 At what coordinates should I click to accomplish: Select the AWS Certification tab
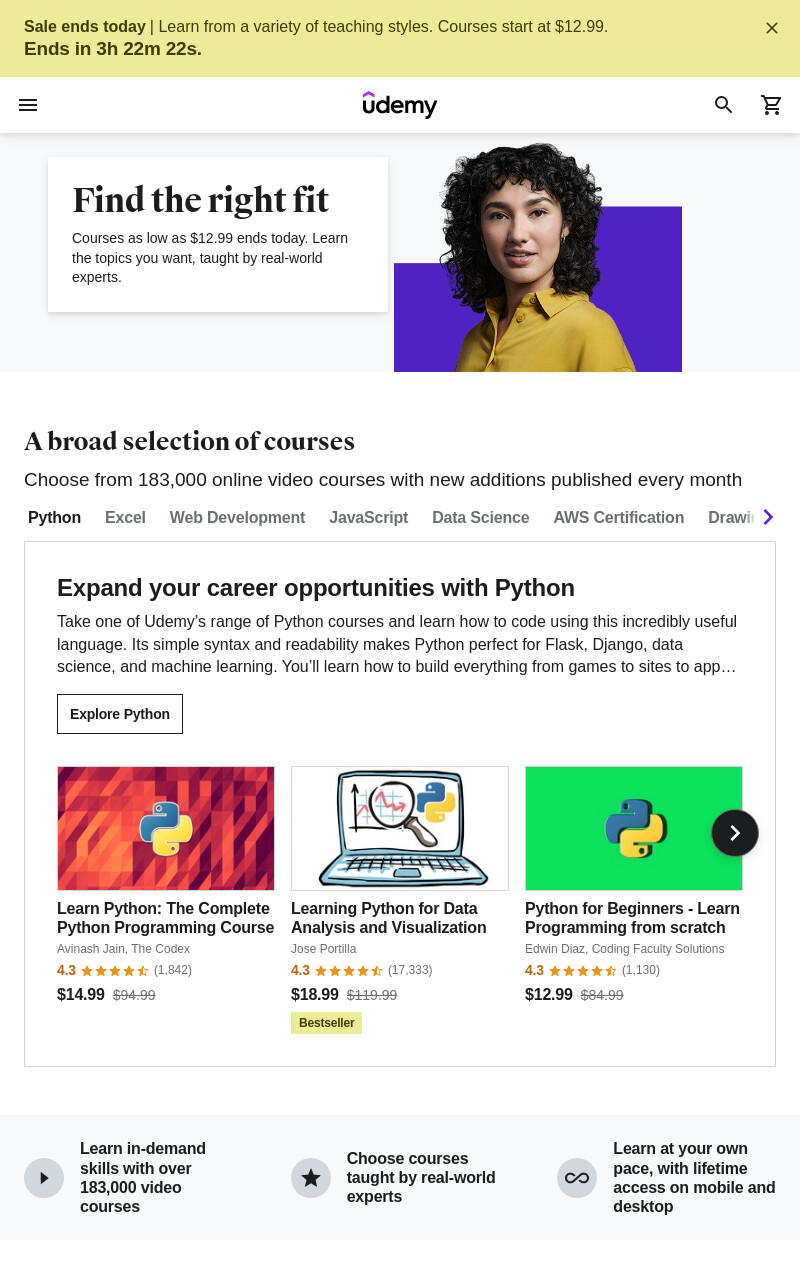[619, 518]
